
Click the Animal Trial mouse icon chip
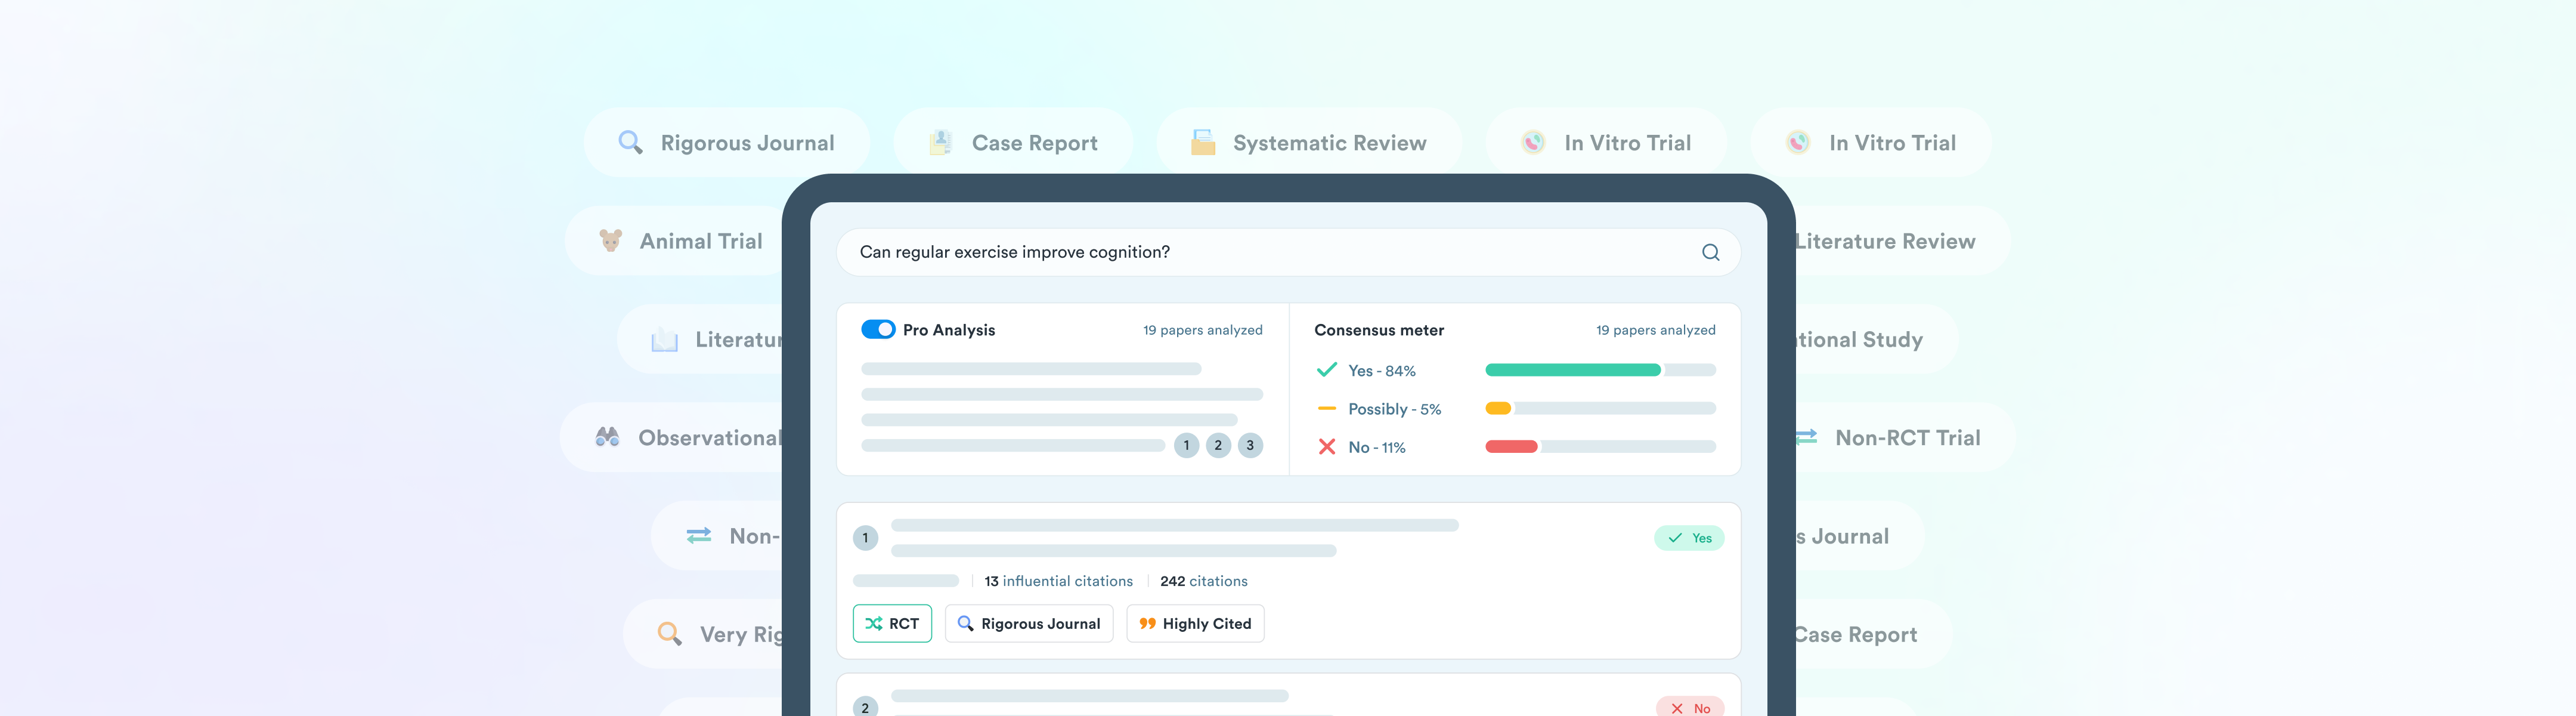click(680, 241)
